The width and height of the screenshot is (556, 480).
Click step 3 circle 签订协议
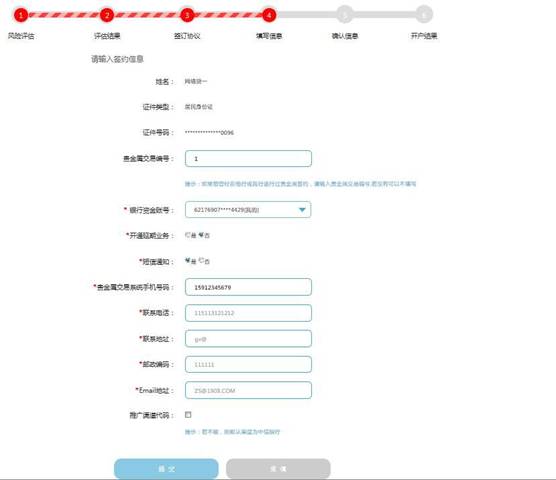pos(187,15)
